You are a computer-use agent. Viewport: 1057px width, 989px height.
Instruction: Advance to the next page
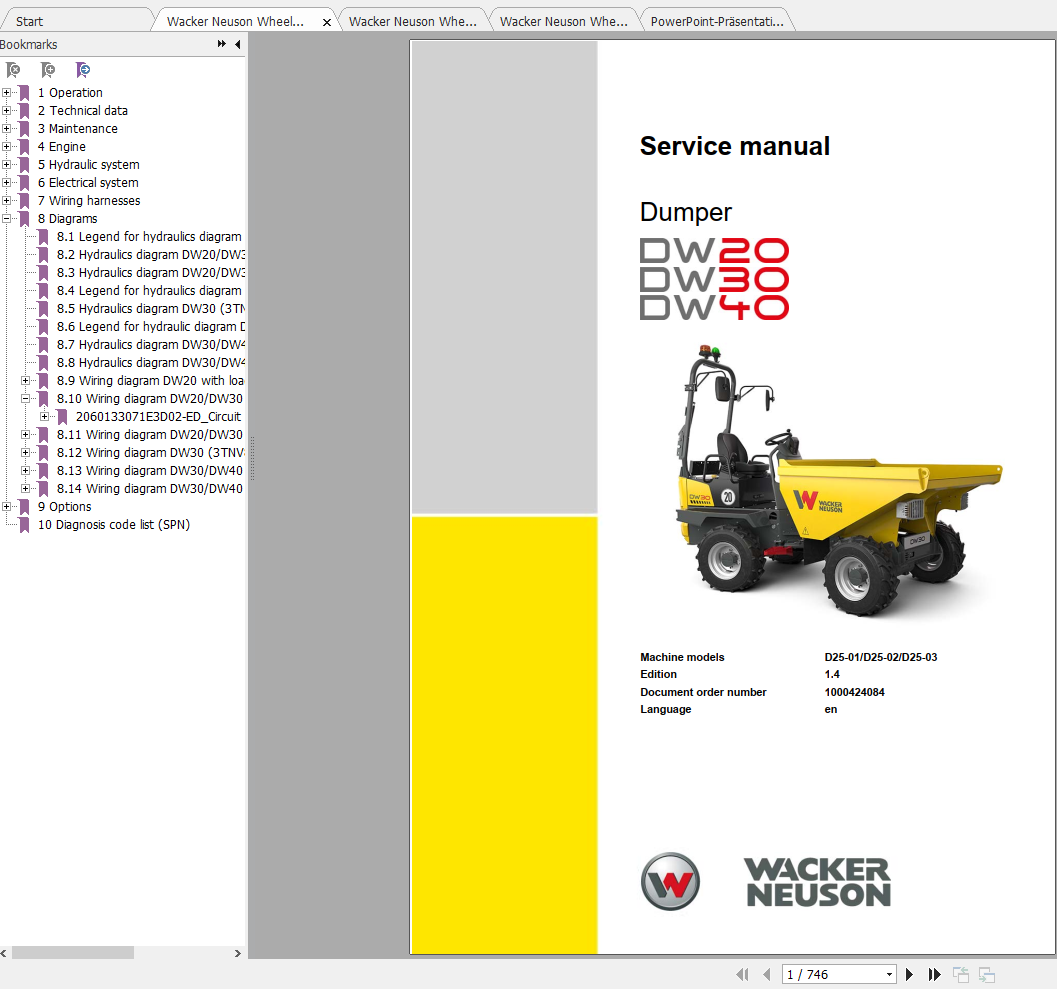click(x=909, y=974)
